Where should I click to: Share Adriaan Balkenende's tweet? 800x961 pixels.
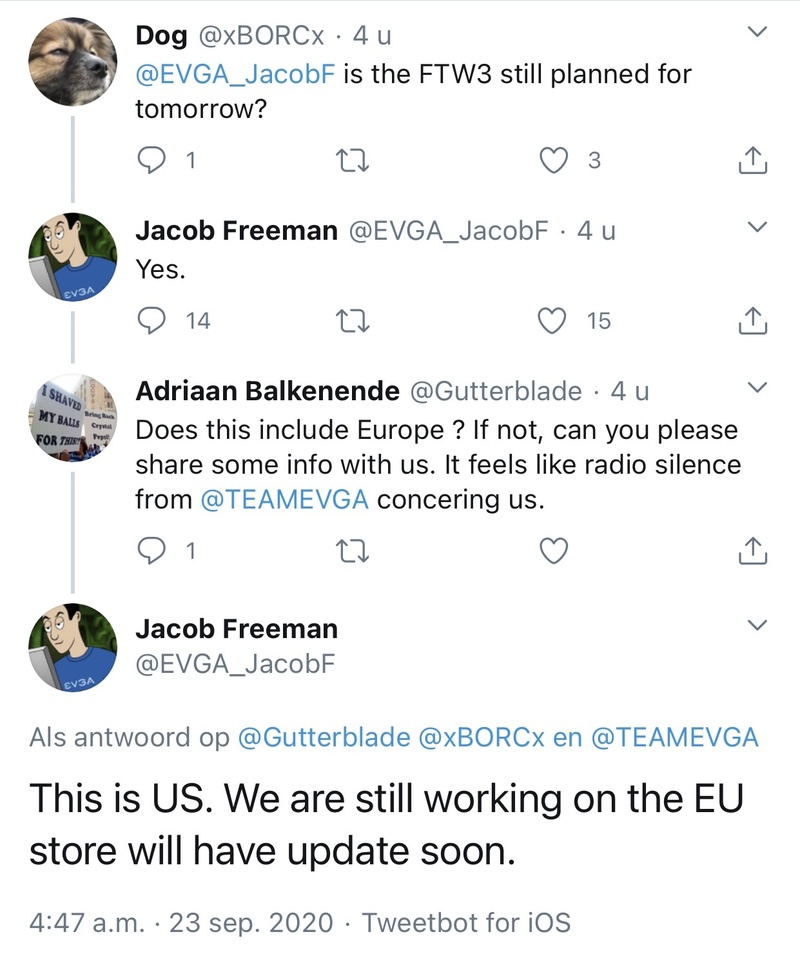[x=751, y=550]
